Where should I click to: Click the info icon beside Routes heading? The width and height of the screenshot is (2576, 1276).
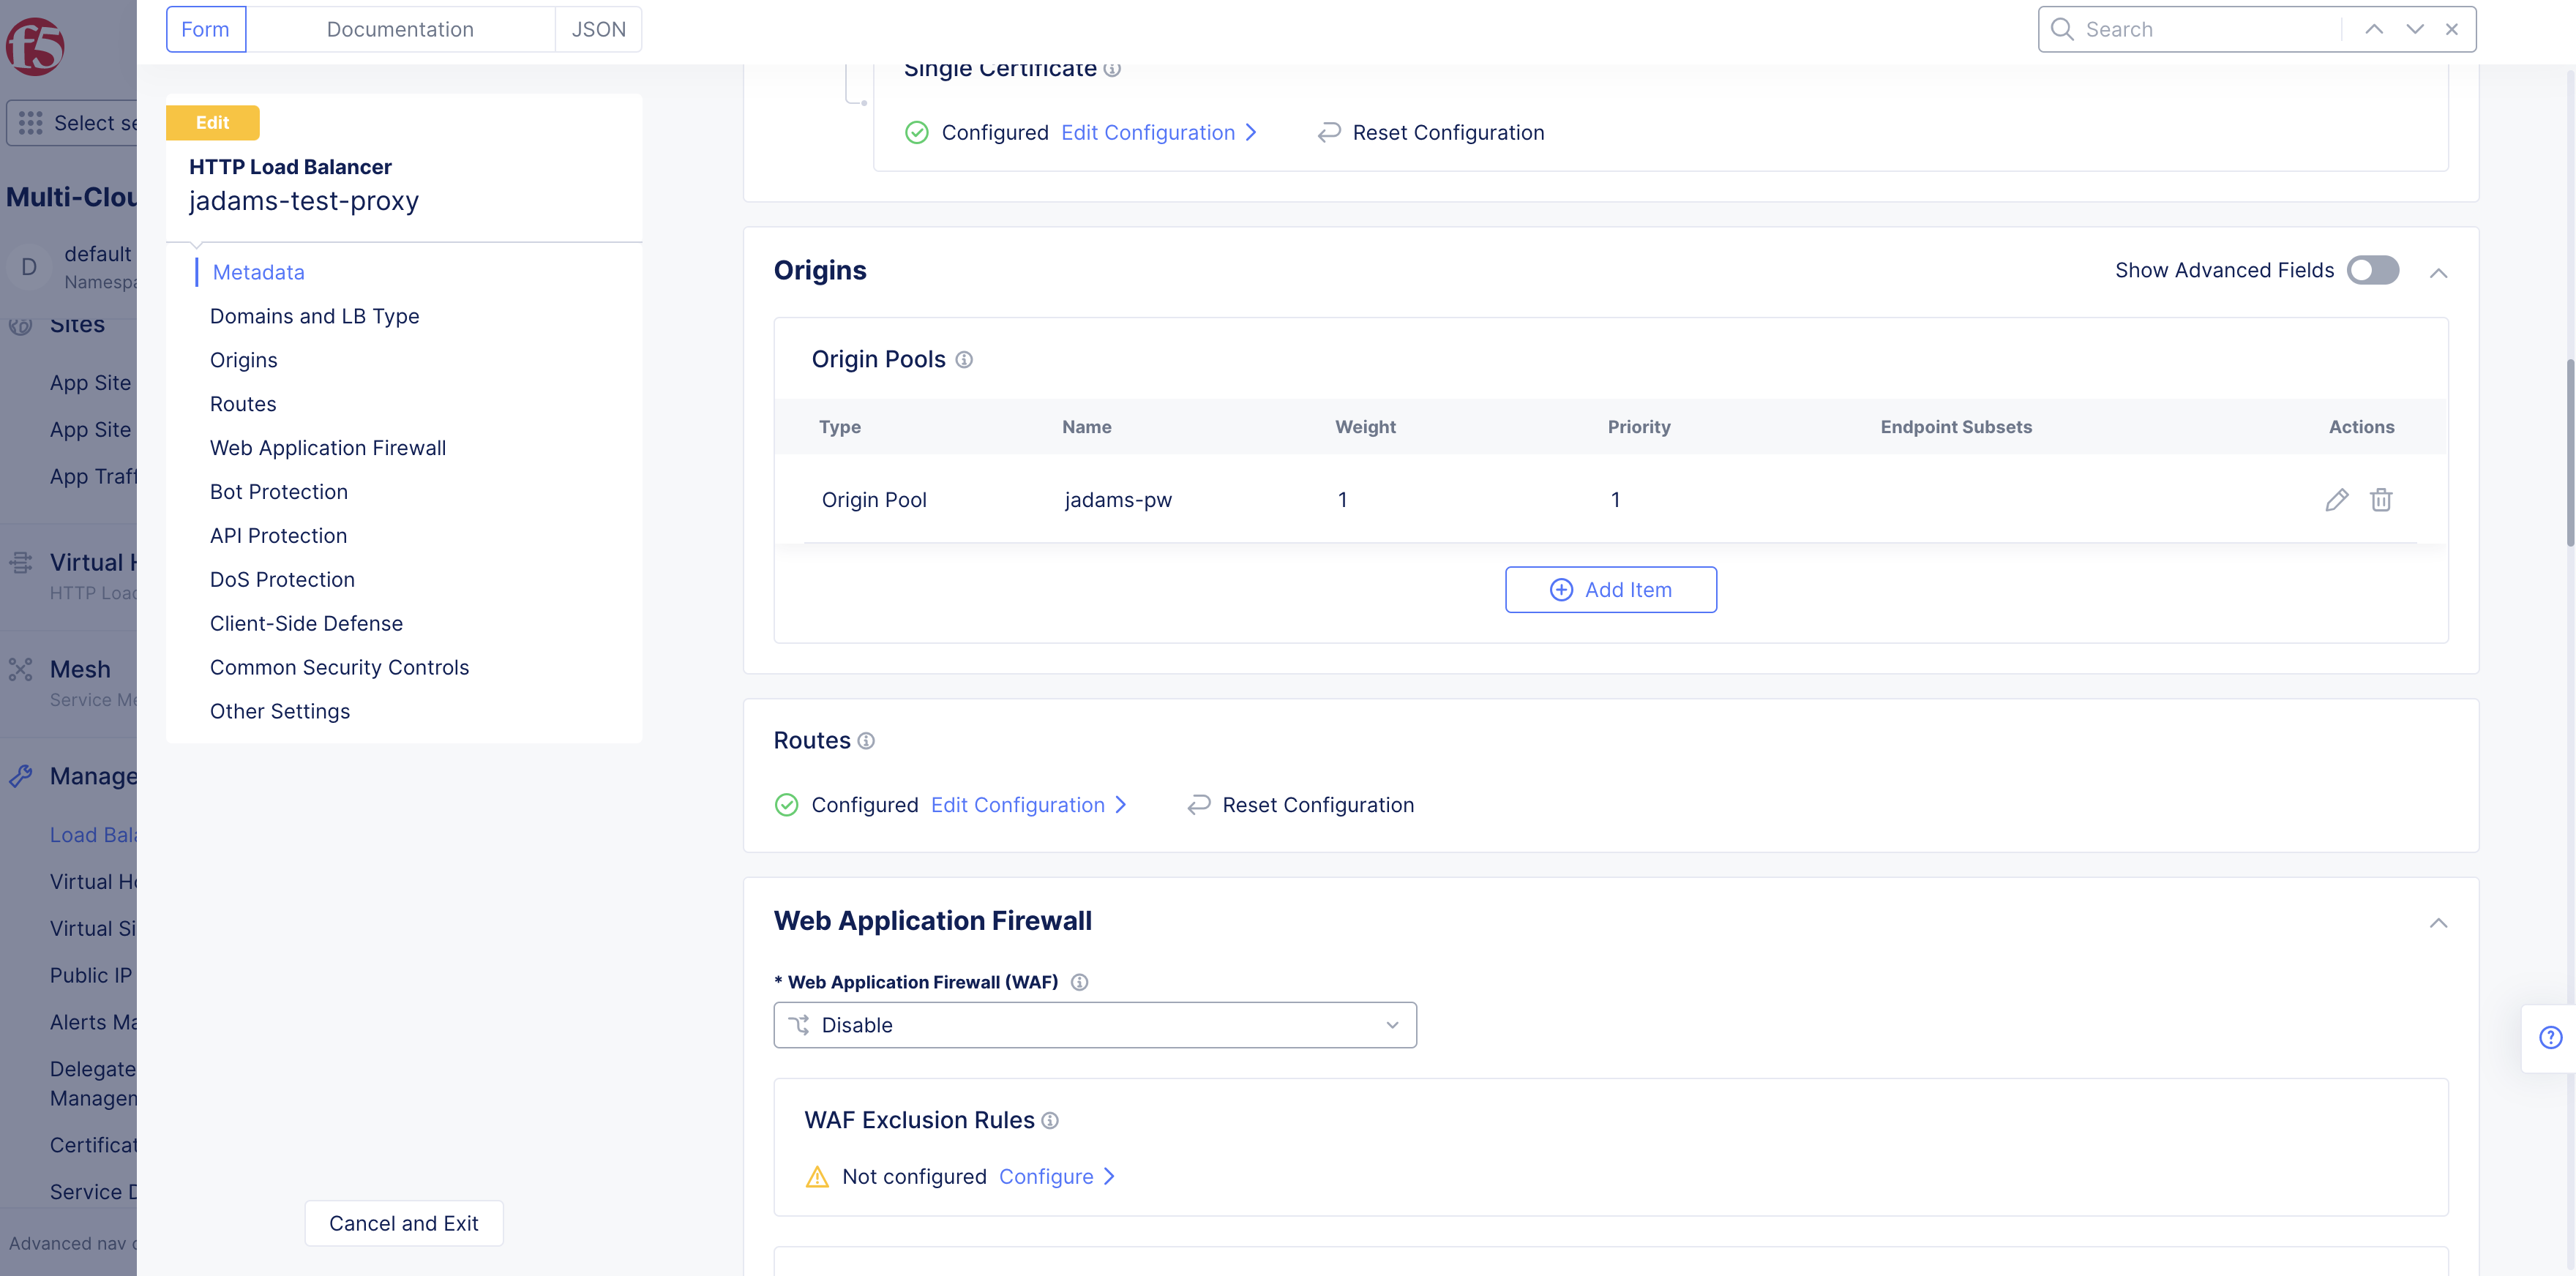[866, 741]
